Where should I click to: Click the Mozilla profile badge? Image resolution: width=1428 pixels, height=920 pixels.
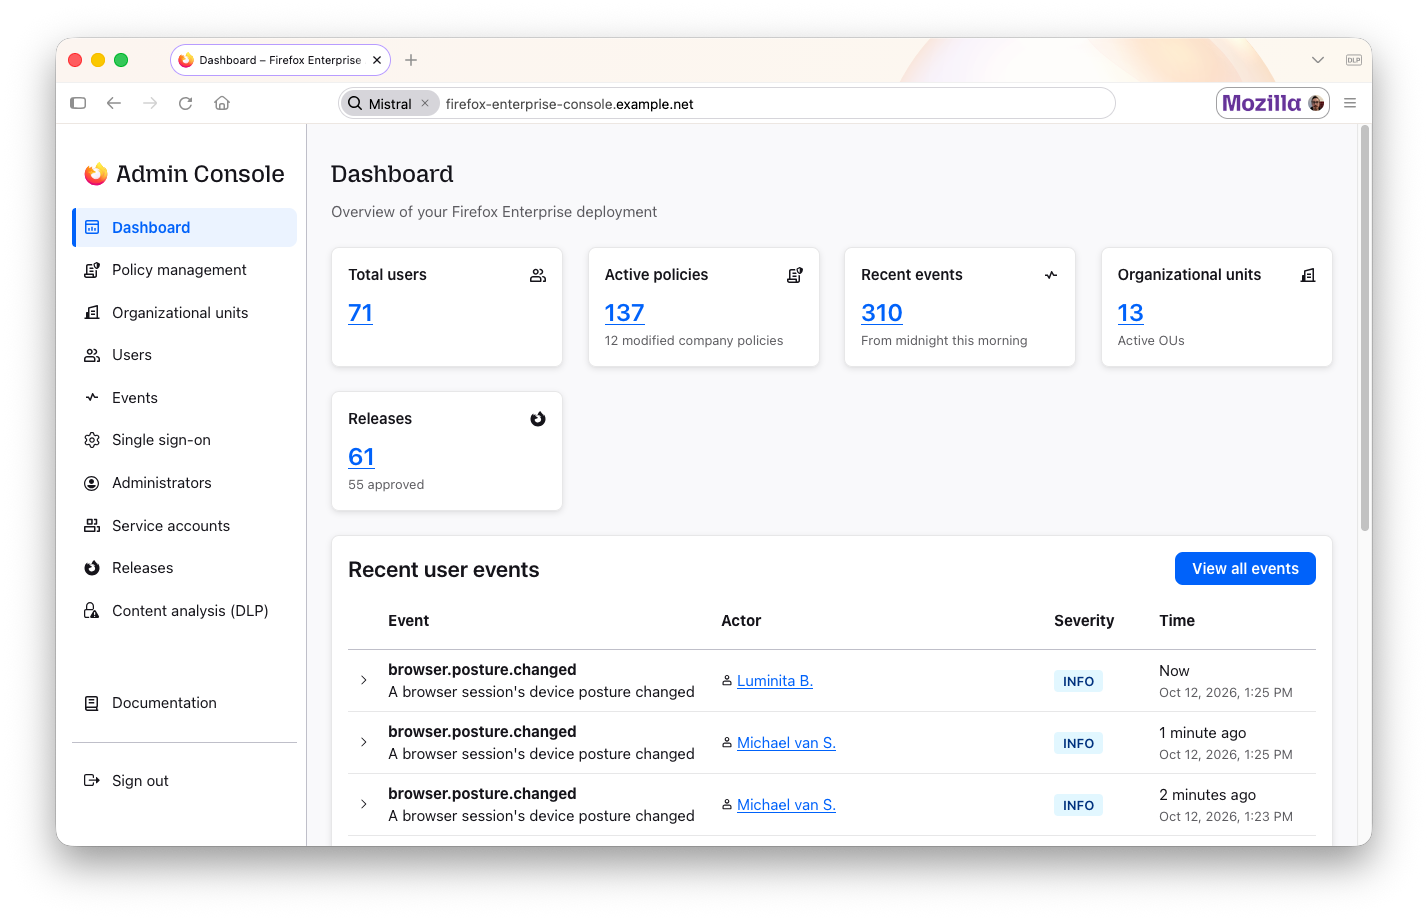1273,103
